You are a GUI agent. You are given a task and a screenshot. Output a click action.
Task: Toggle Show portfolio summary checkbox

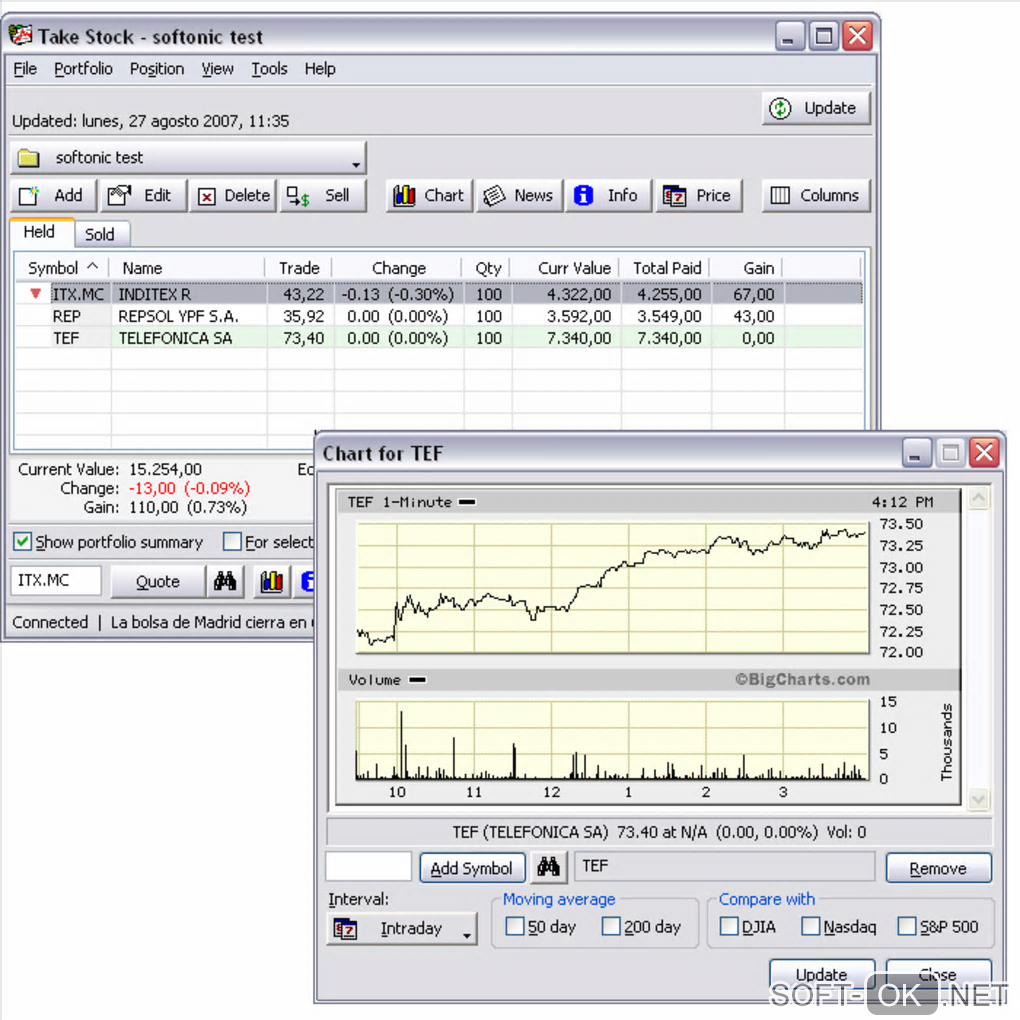pyautogui.click(x=22, y=541)
